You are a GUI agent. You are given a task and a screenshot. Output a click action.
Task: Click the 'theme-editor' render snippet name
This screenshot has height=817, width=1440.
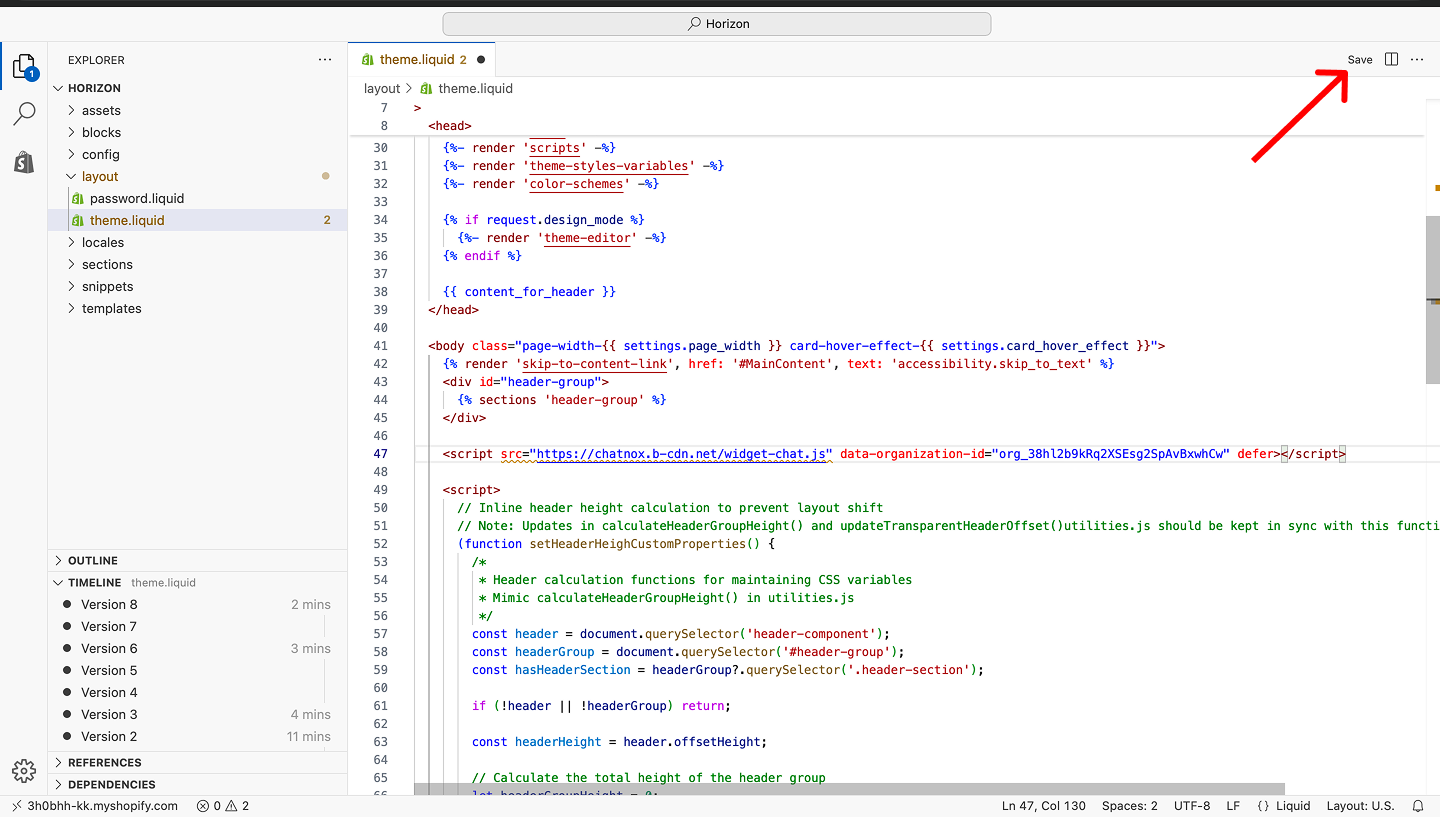click(x=587, y=238)
